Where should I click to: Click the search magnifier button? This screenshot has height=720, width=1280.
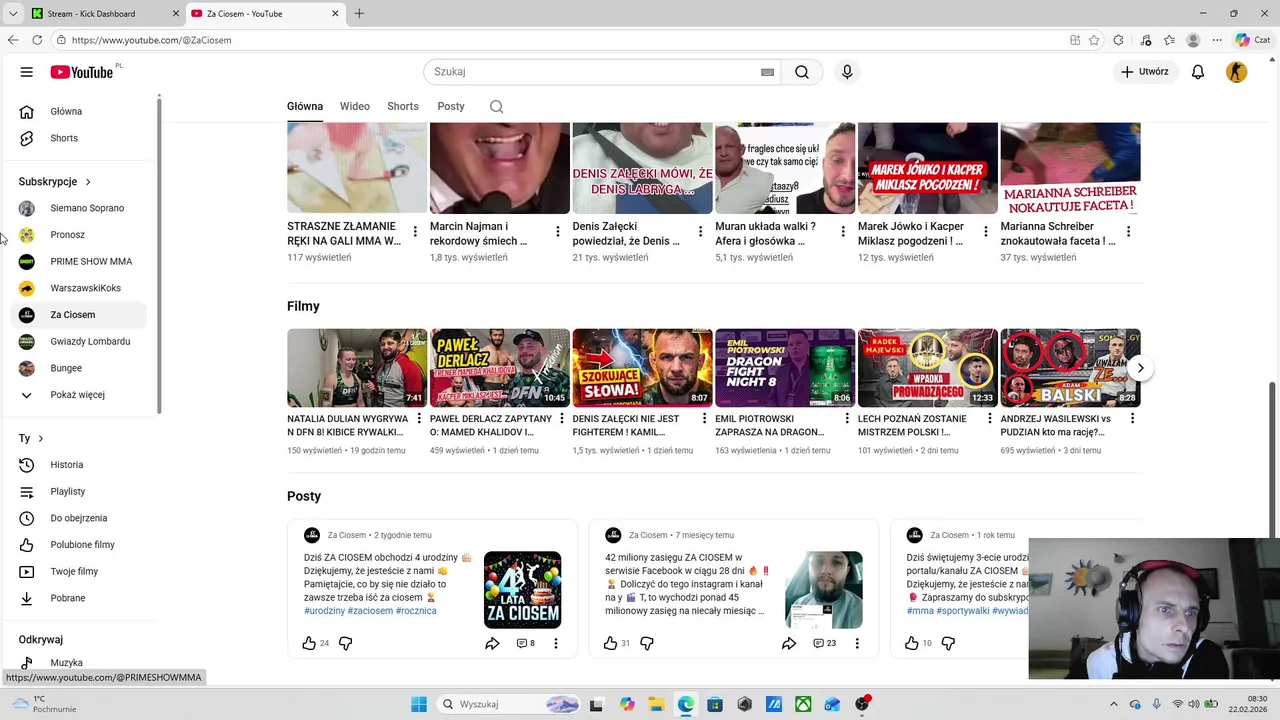802,72
